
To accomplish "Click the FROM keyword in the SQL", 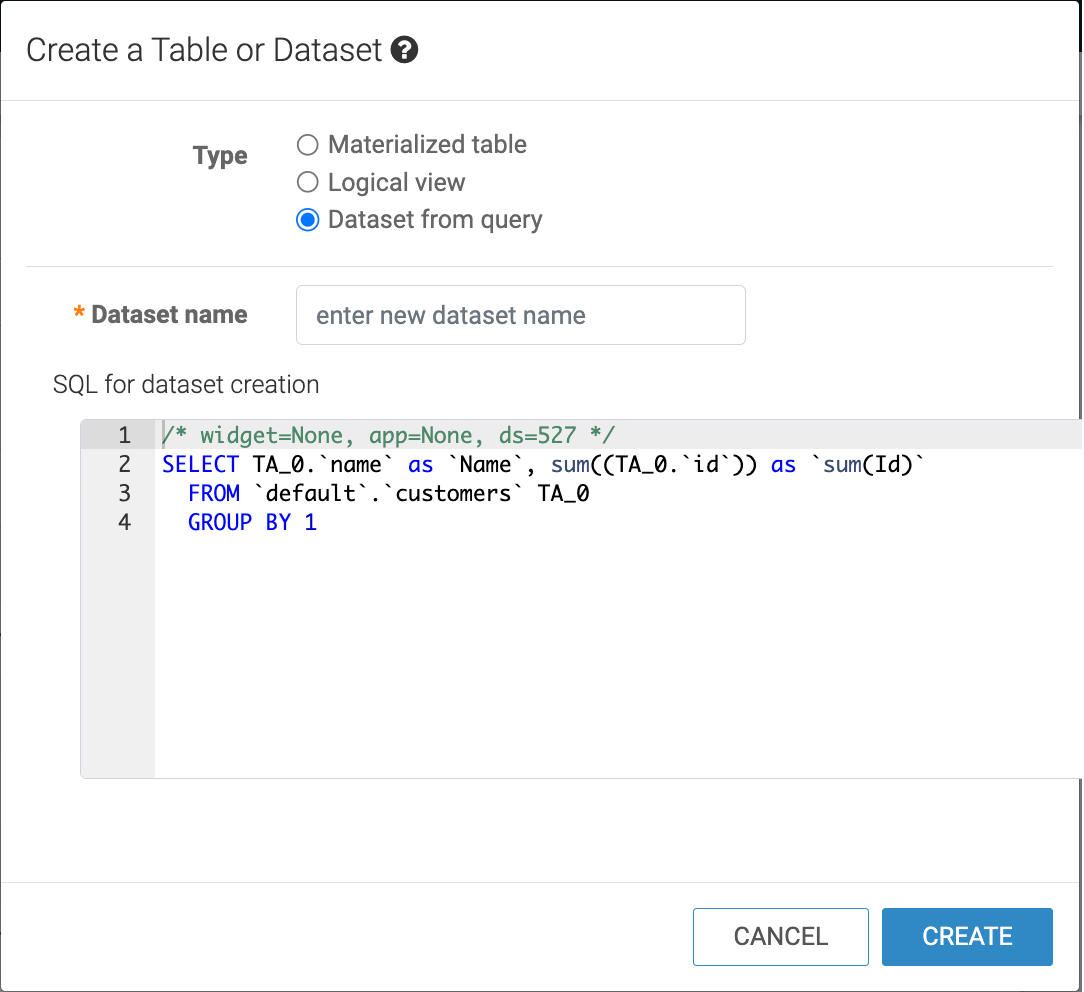I will pyautogui.click(x=214, y=493).
